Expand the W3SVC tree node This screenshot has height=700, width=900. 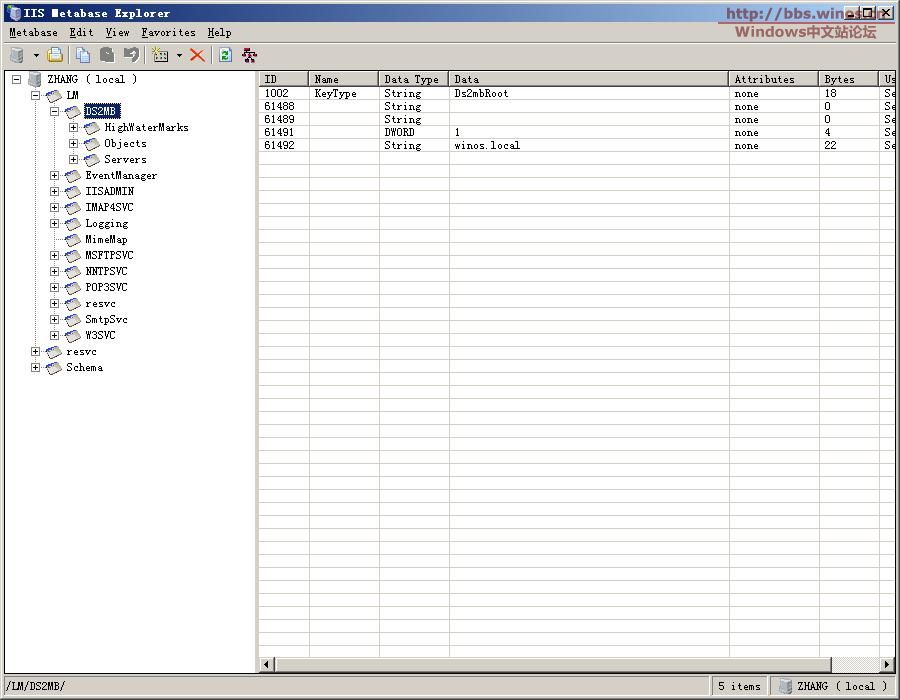pos(55,336)
